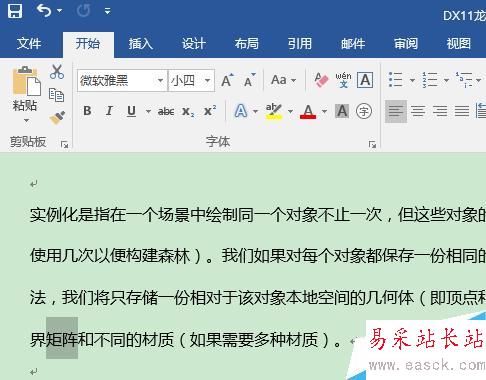This screenshot has height=380, width=486.
Task: Toggle Italic formatting
Action: click(x=109, y=111)
